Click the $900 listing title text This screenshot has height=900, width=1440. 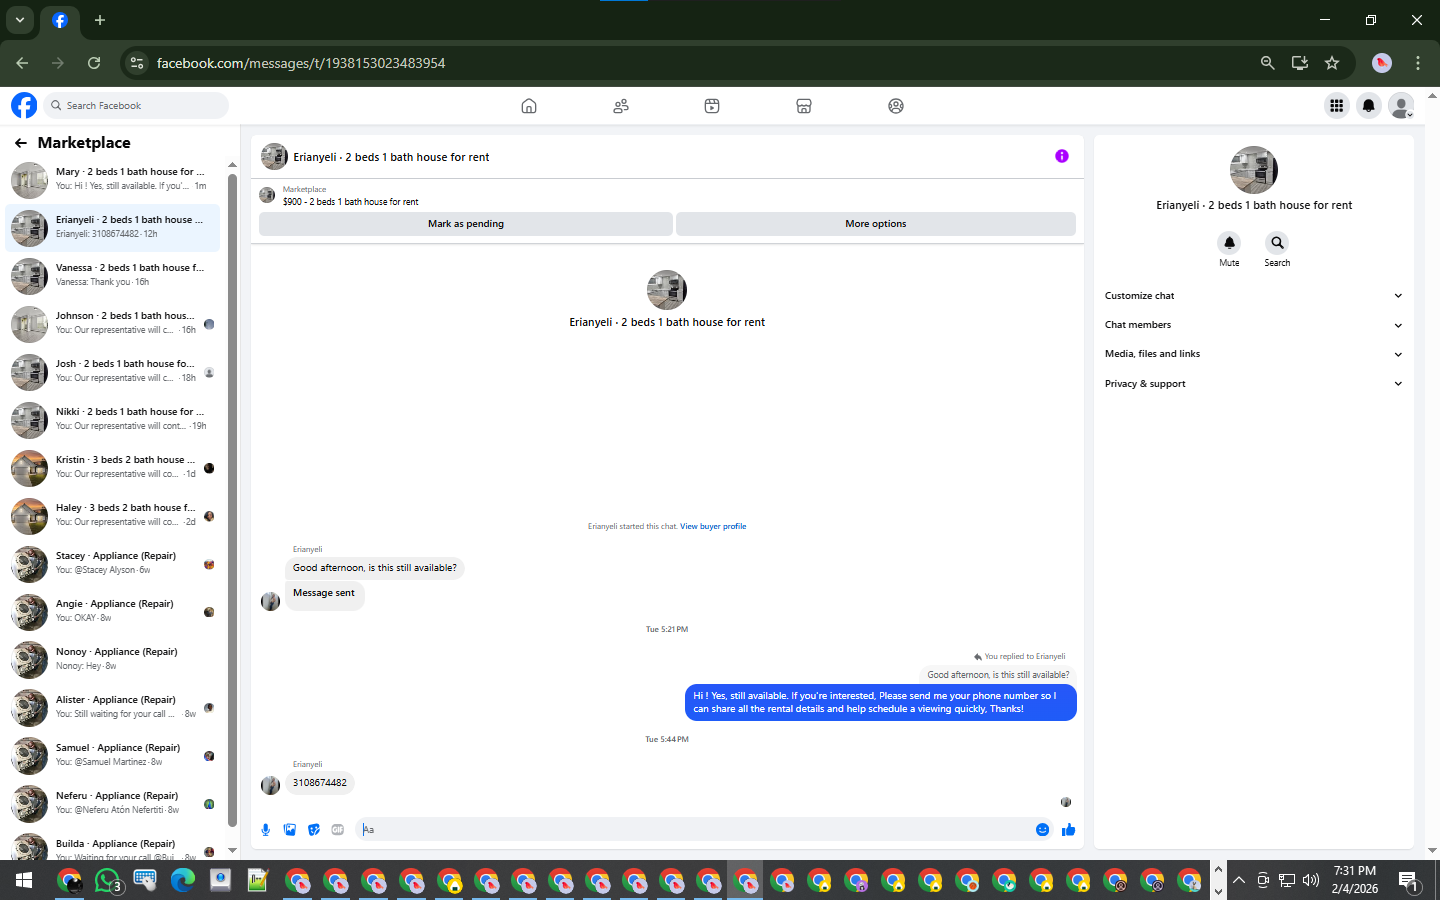pos(350,202)
